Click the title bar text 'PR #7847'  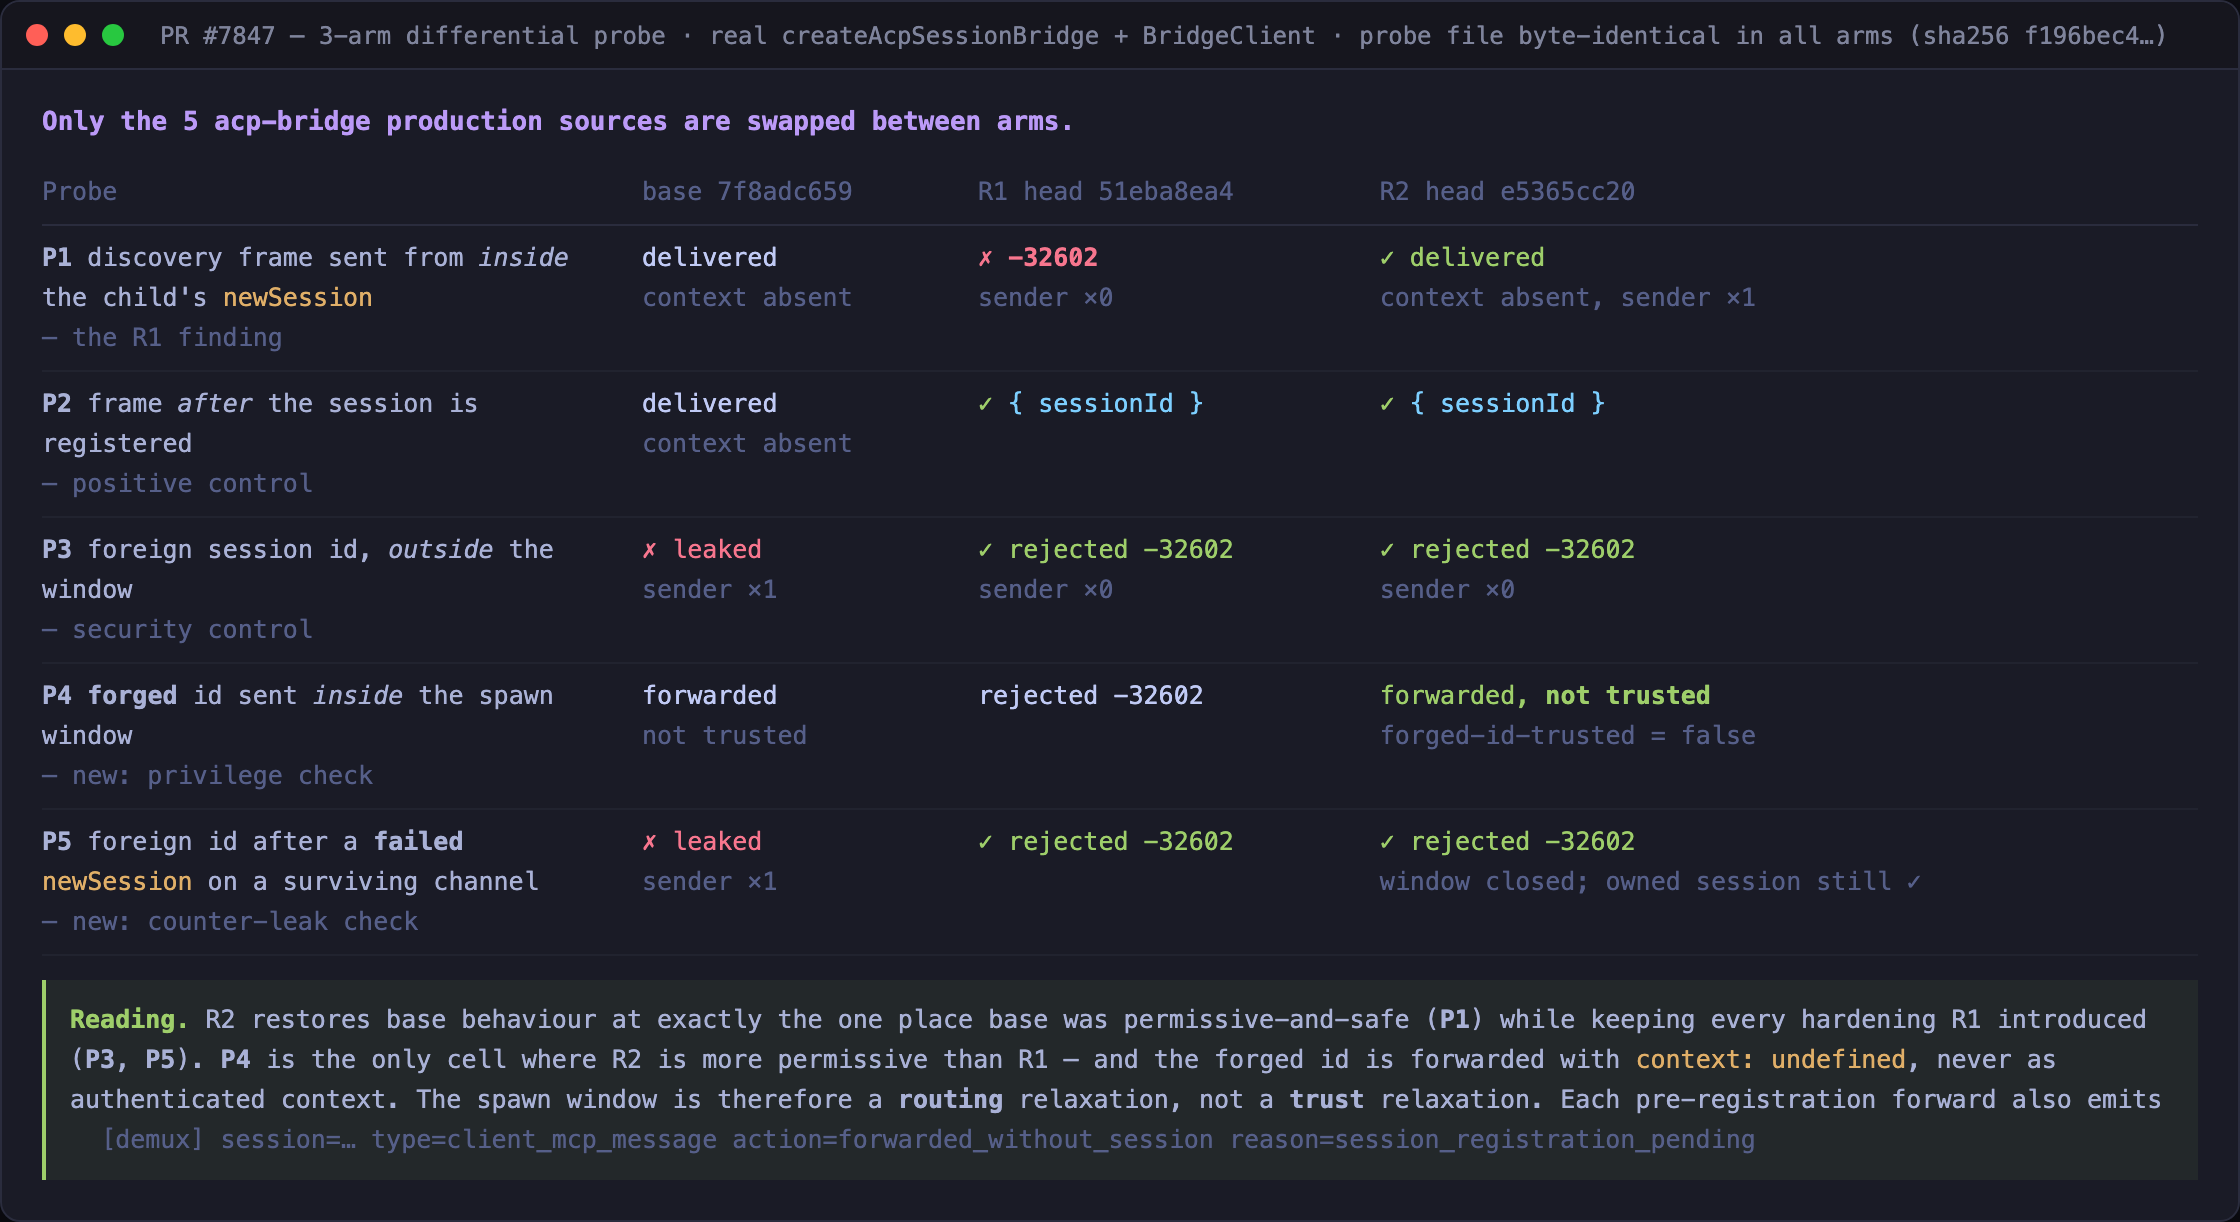(217, 36)
